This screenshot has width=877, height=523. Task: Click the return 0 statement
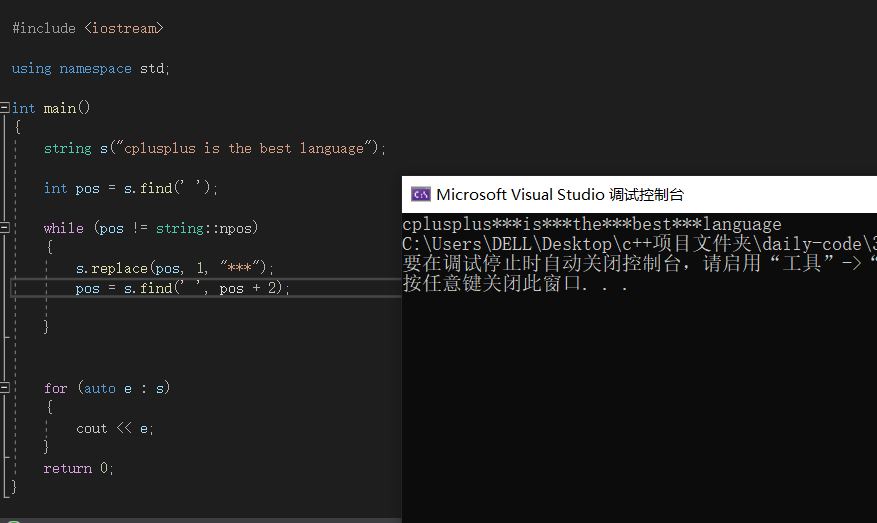79,468
